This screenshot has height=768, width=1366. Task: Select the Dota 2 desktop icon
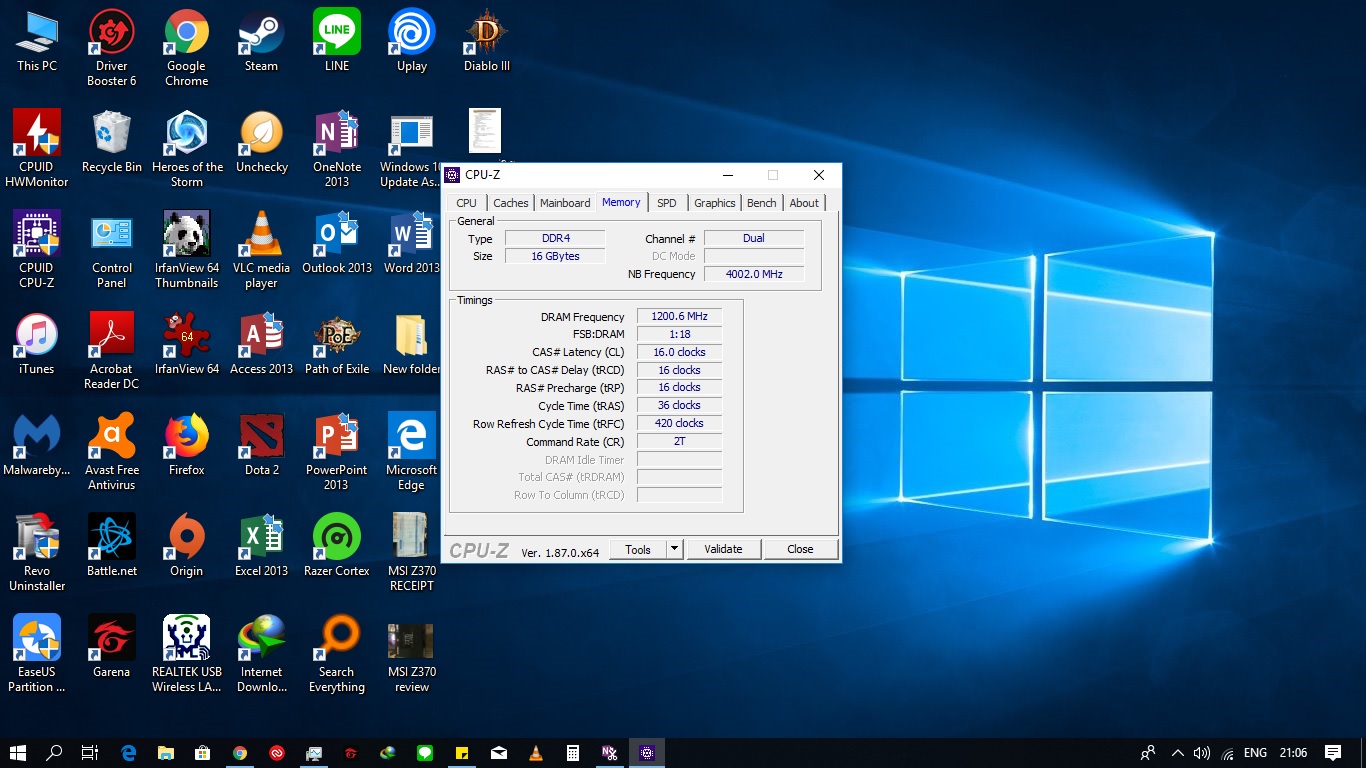(x=262, y=445)
